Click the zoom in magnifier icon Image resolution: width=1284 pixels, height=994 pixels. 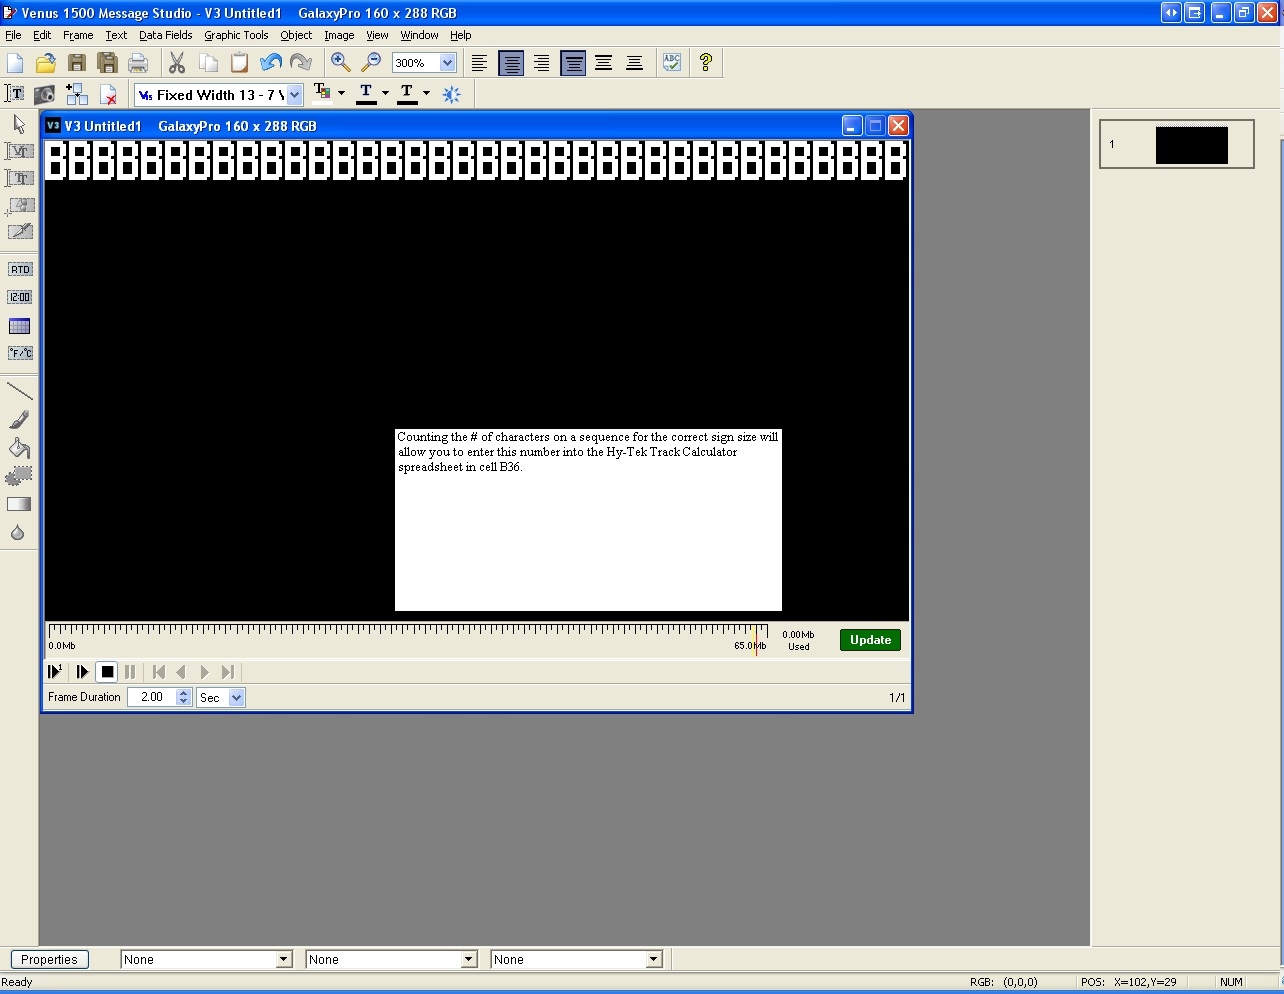(340, 63)
